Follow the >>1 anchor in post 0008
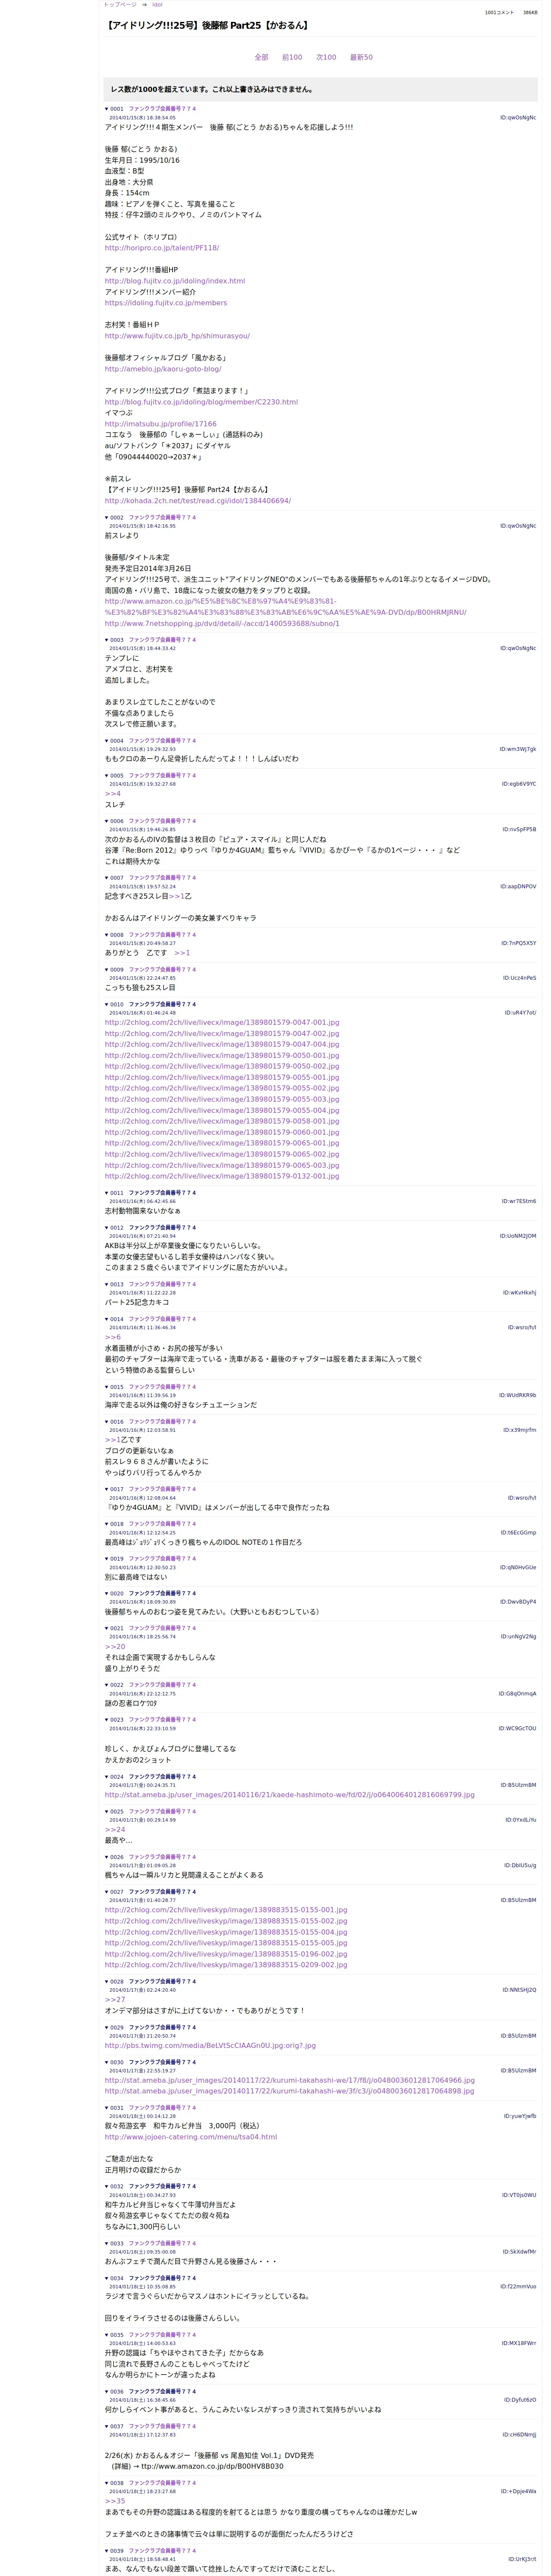The image size is (551, 2576). click(182, 953)
